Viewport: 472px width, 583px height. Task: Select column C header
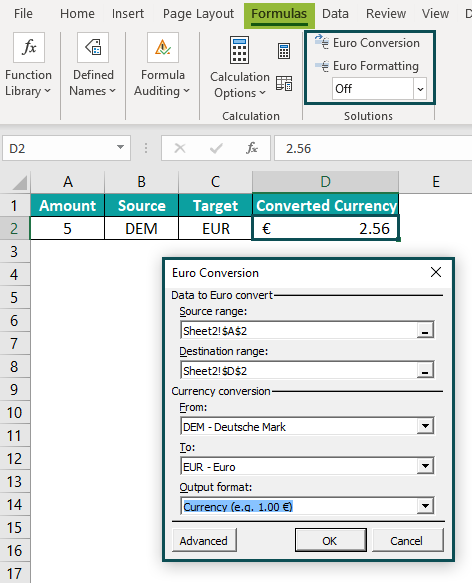click(x=215, y=182)
